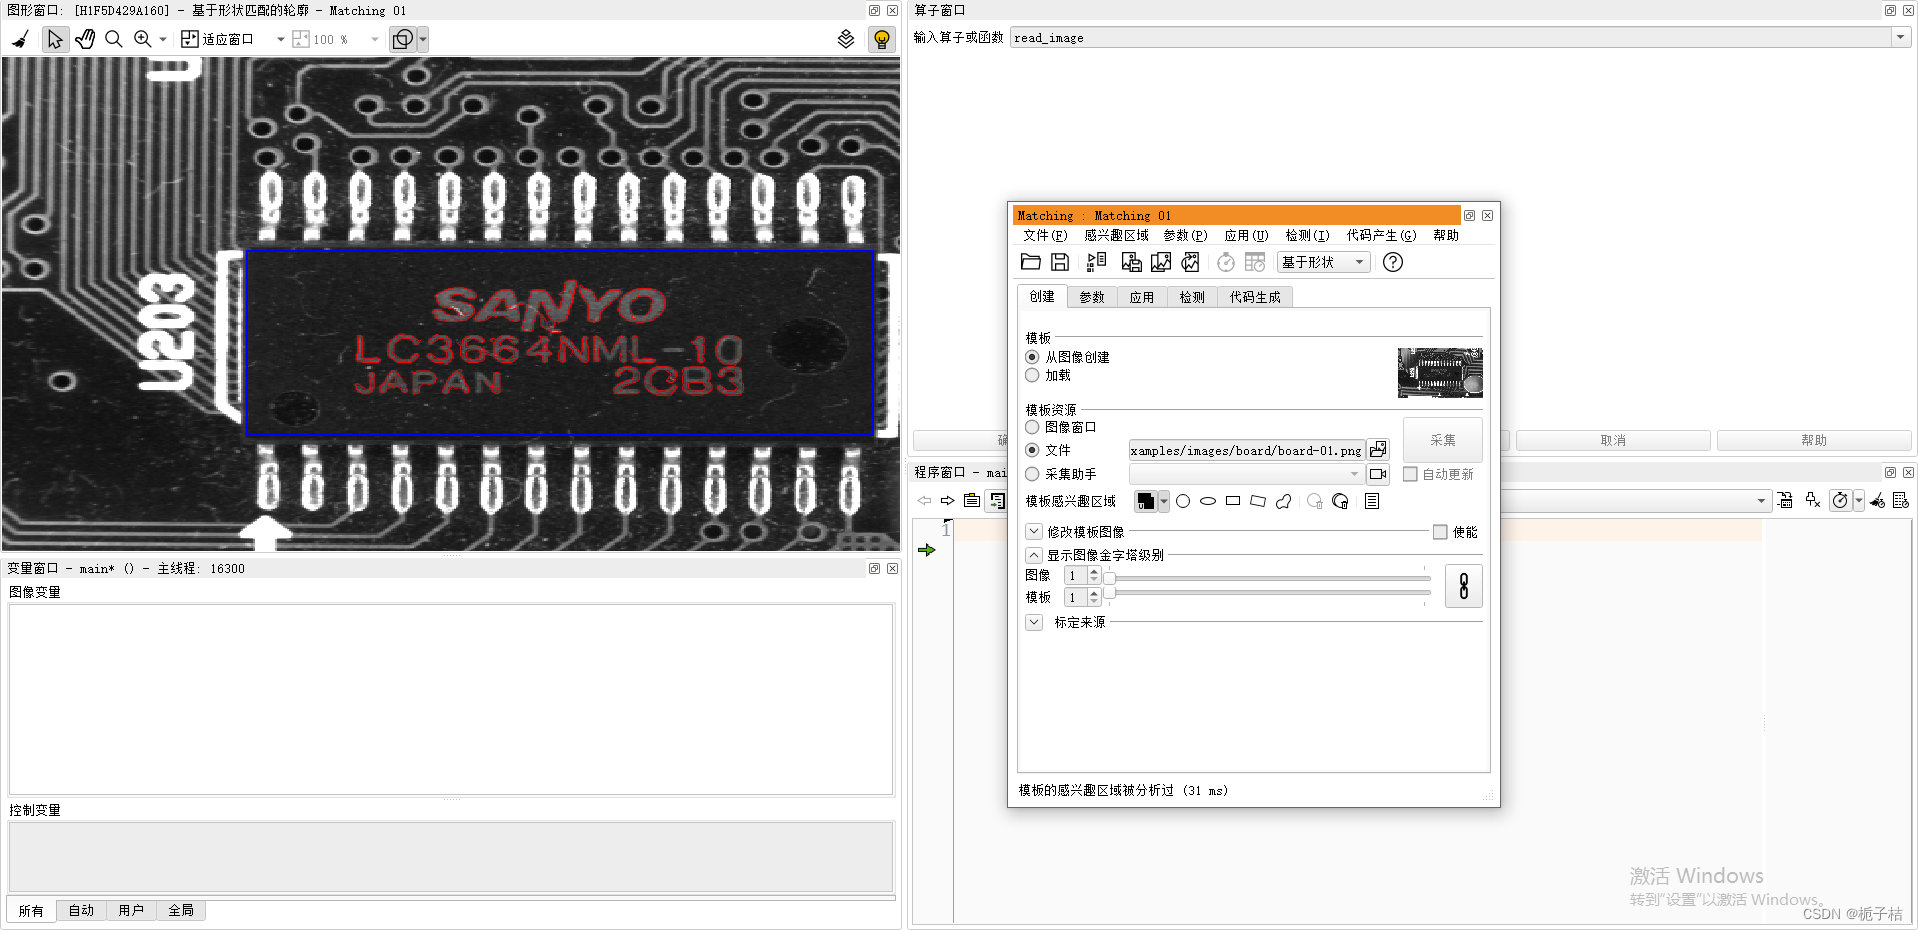Click the 适应窗口 fit window button
1918x930 pixels.
[217, 39]
